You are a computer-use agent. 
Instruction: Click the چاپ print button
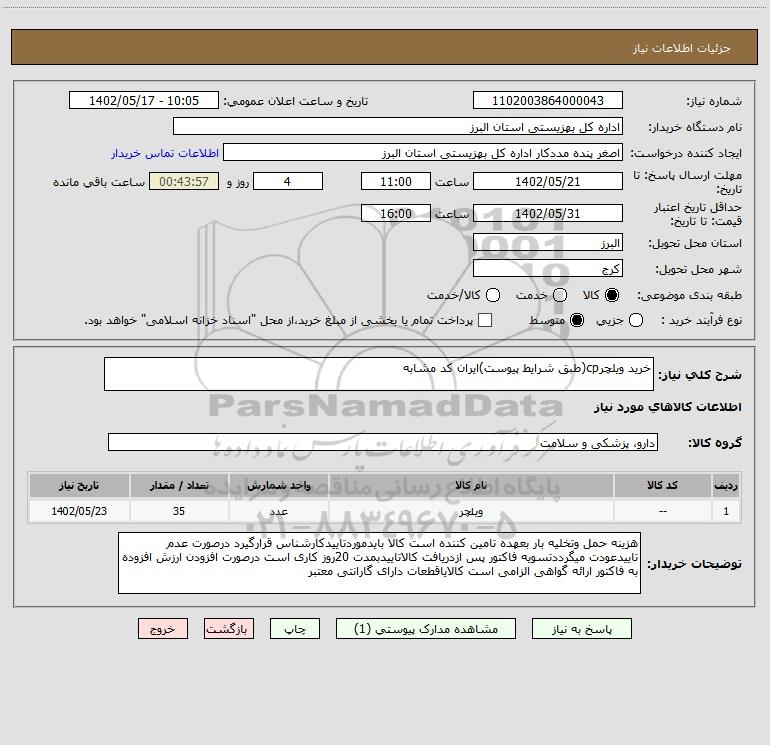point(295,629)
